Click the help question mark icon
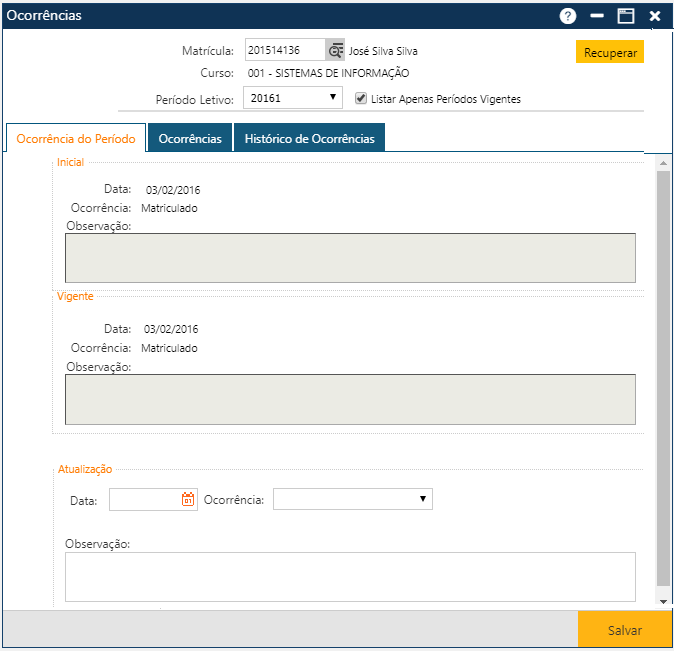 pyautogui.click(x=568, y=16)
